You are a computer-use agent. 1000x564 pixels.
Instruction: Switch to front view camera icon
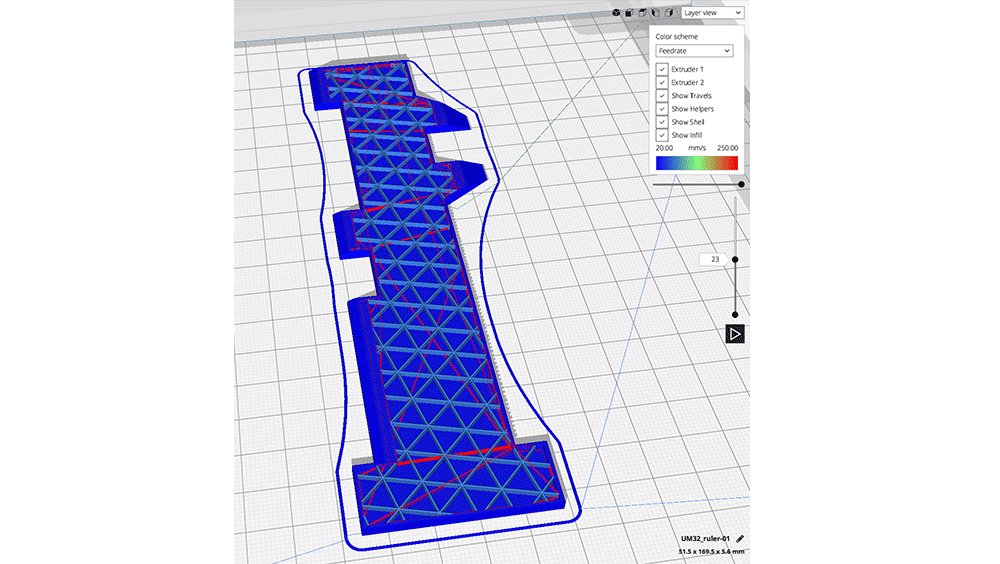(630, 13)
